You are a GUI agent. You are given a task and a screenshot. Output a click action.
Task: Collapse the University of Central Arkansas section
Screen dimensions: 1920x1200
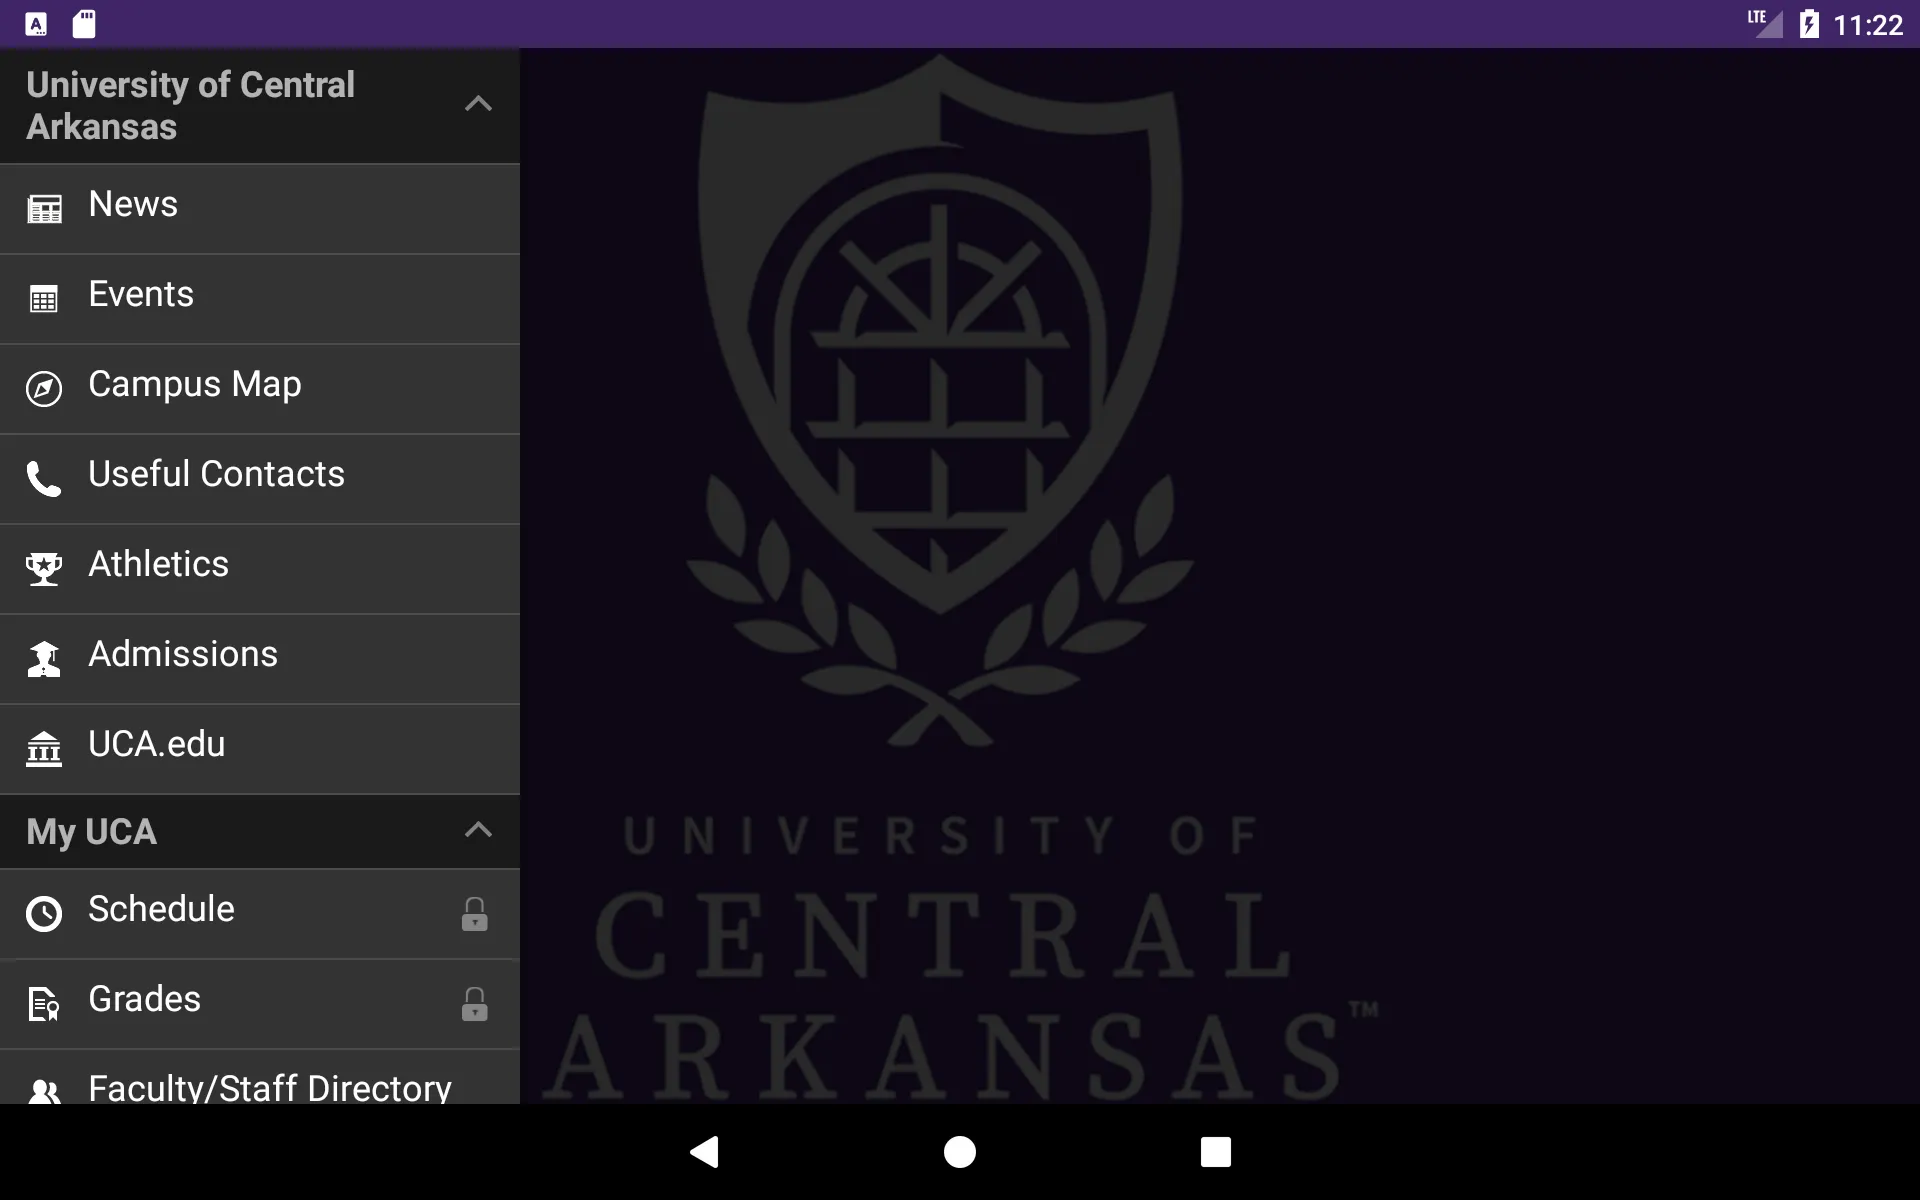pyautogui.click(x=477, y=104)
